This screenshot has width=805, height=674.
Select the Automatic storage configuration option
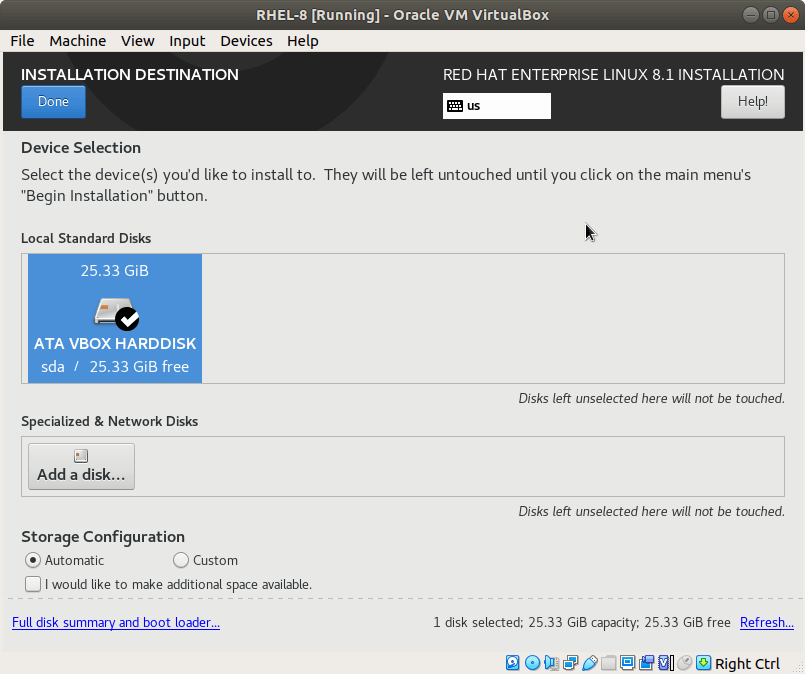tap(34, 561)
